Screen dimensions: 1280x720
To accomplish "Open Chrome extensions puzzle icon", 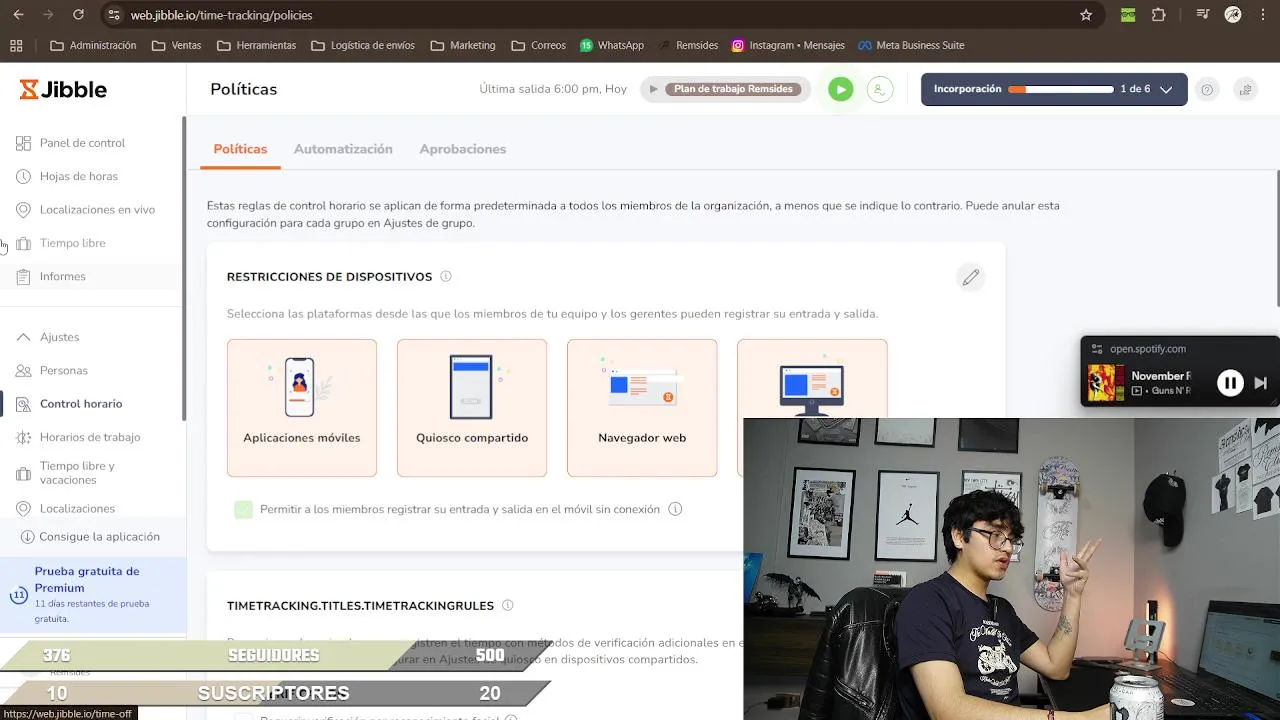I will (x=1159, y=15).
